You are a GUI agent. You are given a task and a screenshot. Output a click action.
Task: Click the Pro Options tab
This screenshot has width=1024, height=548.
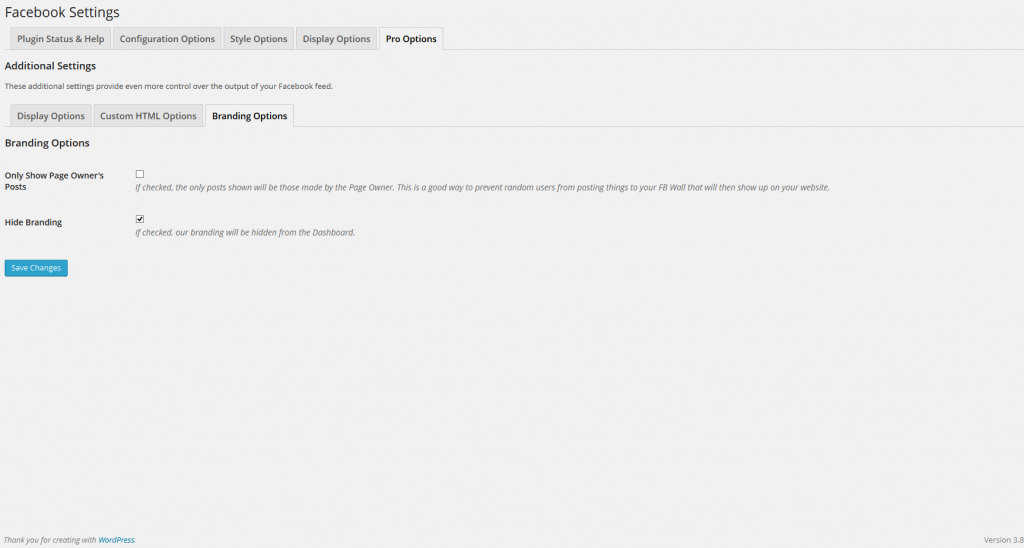click(x=411, y=39)
